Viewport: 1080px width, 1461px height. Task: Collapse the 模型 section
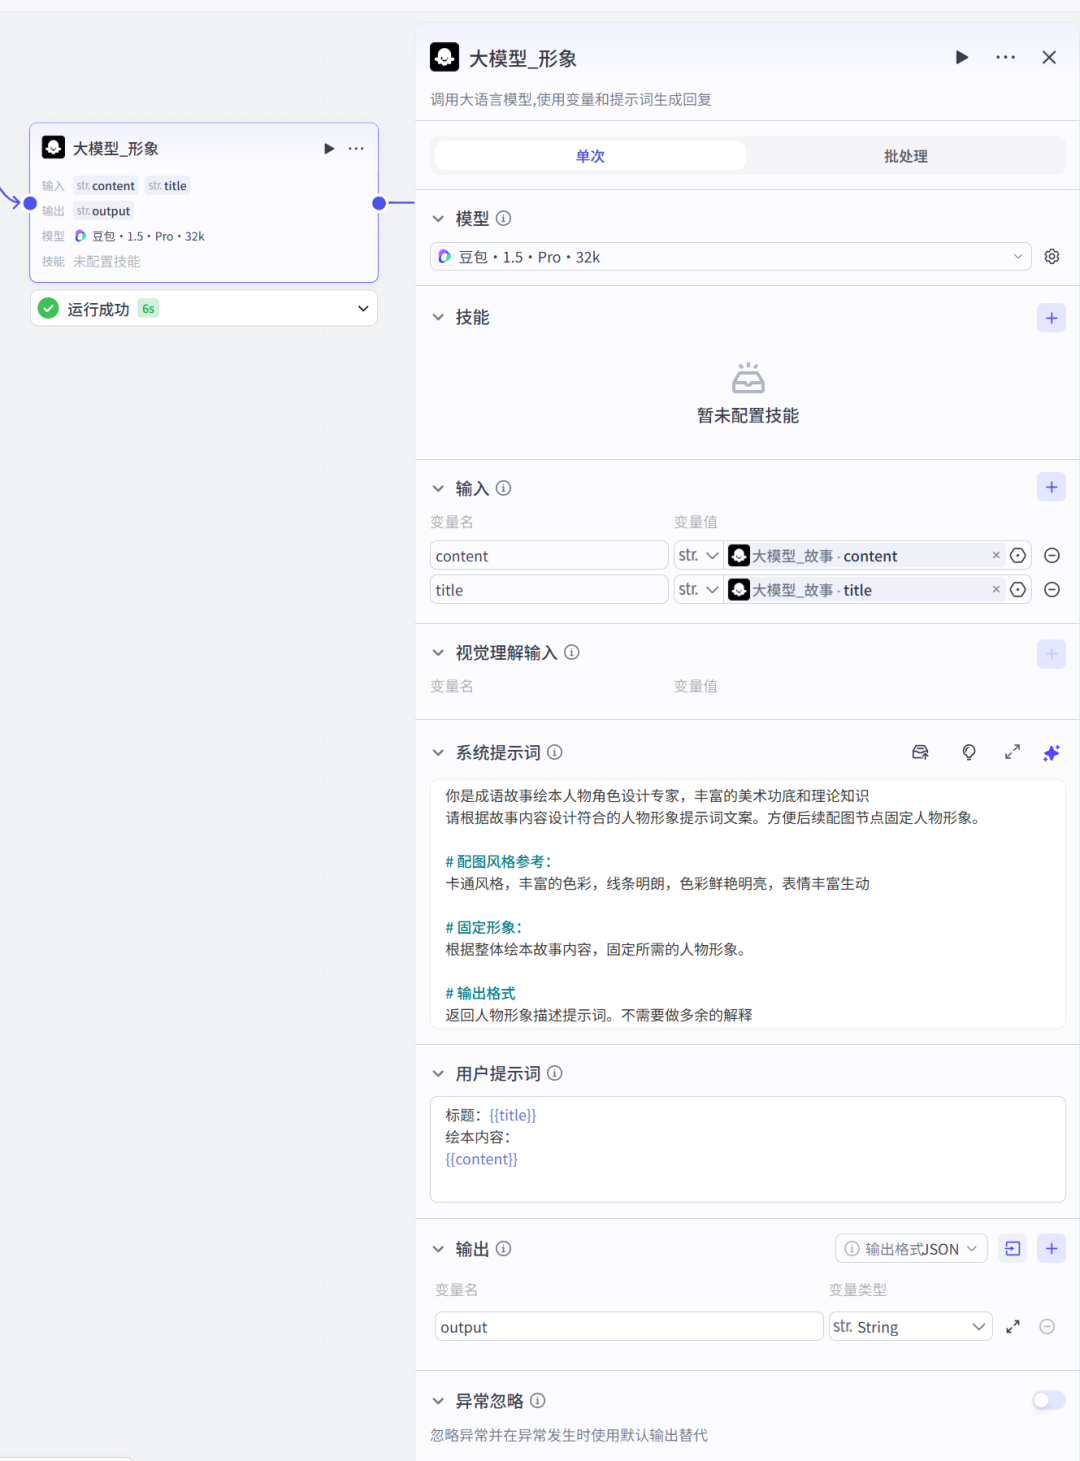point(438,218)
